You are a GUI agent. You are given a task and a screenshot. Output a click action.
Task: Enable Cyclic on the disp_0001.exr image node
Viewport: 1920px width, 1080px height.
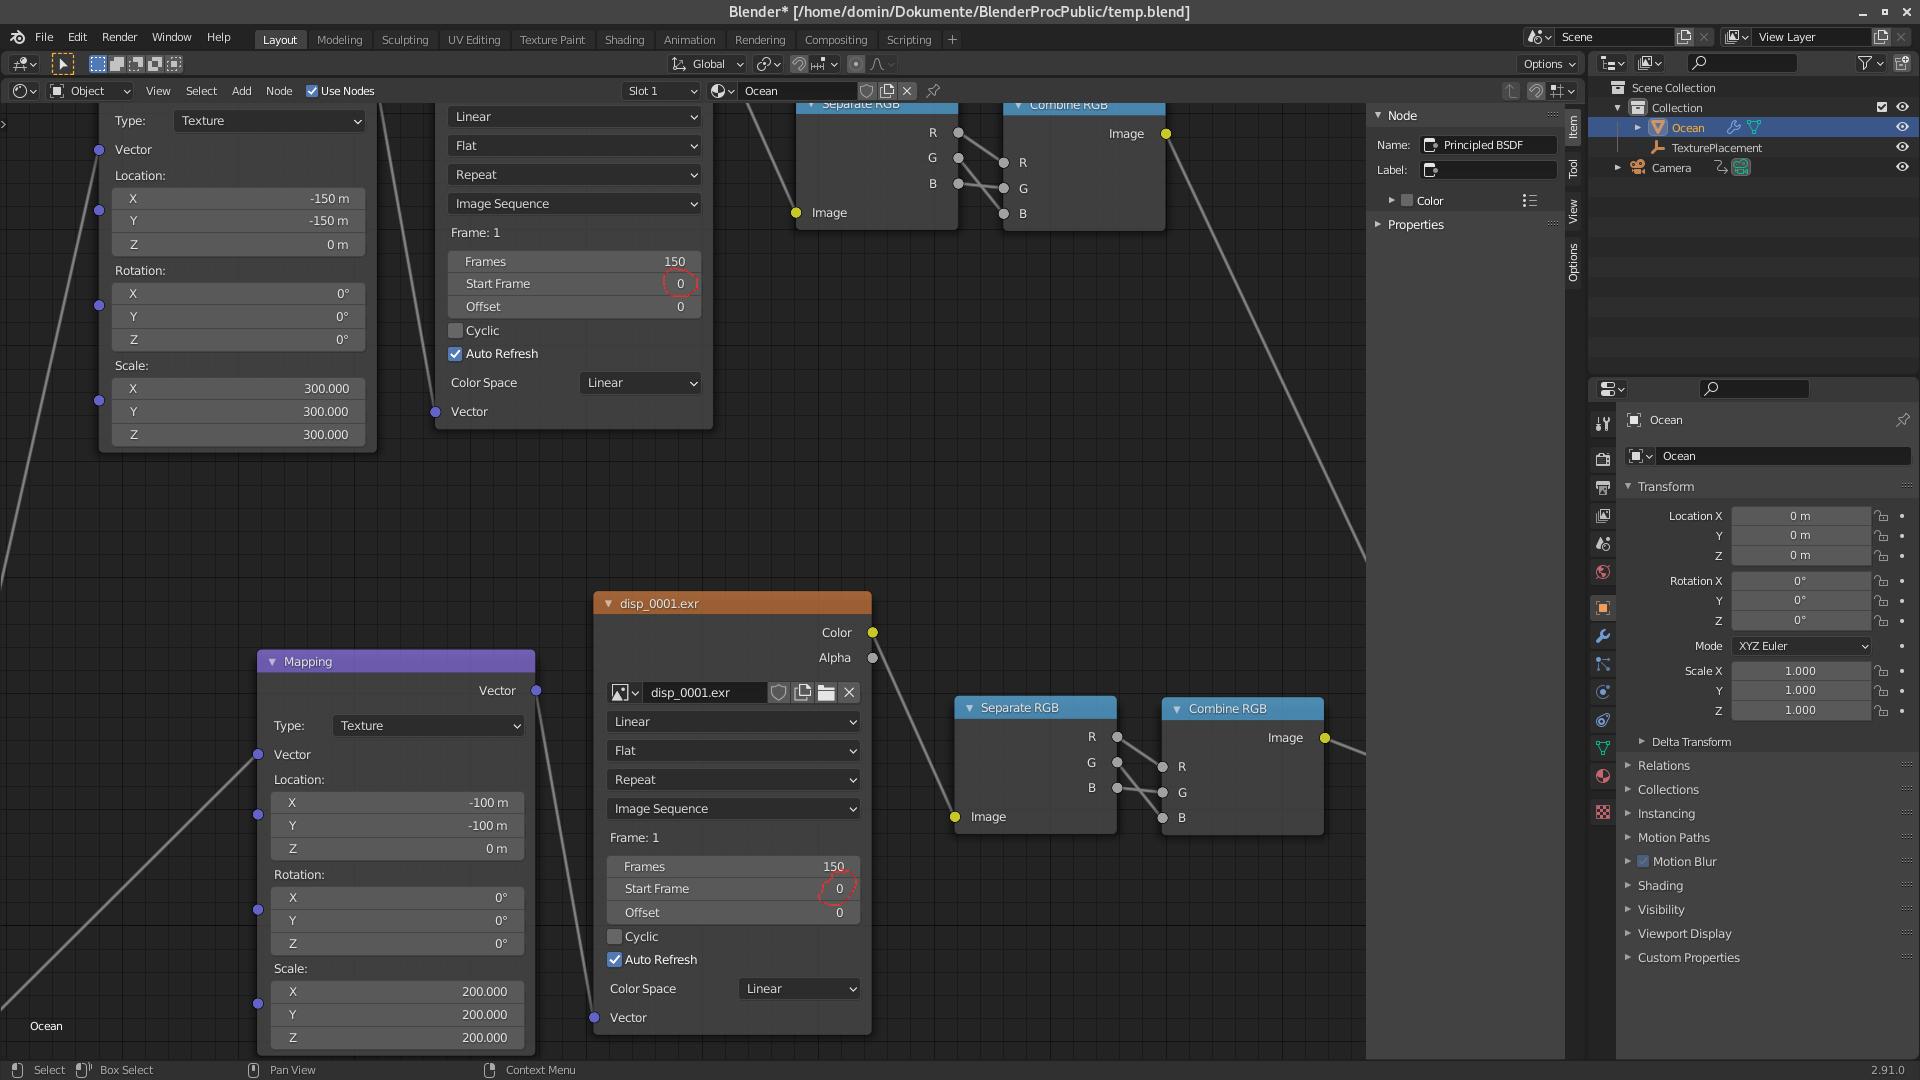tap(616, 936)
